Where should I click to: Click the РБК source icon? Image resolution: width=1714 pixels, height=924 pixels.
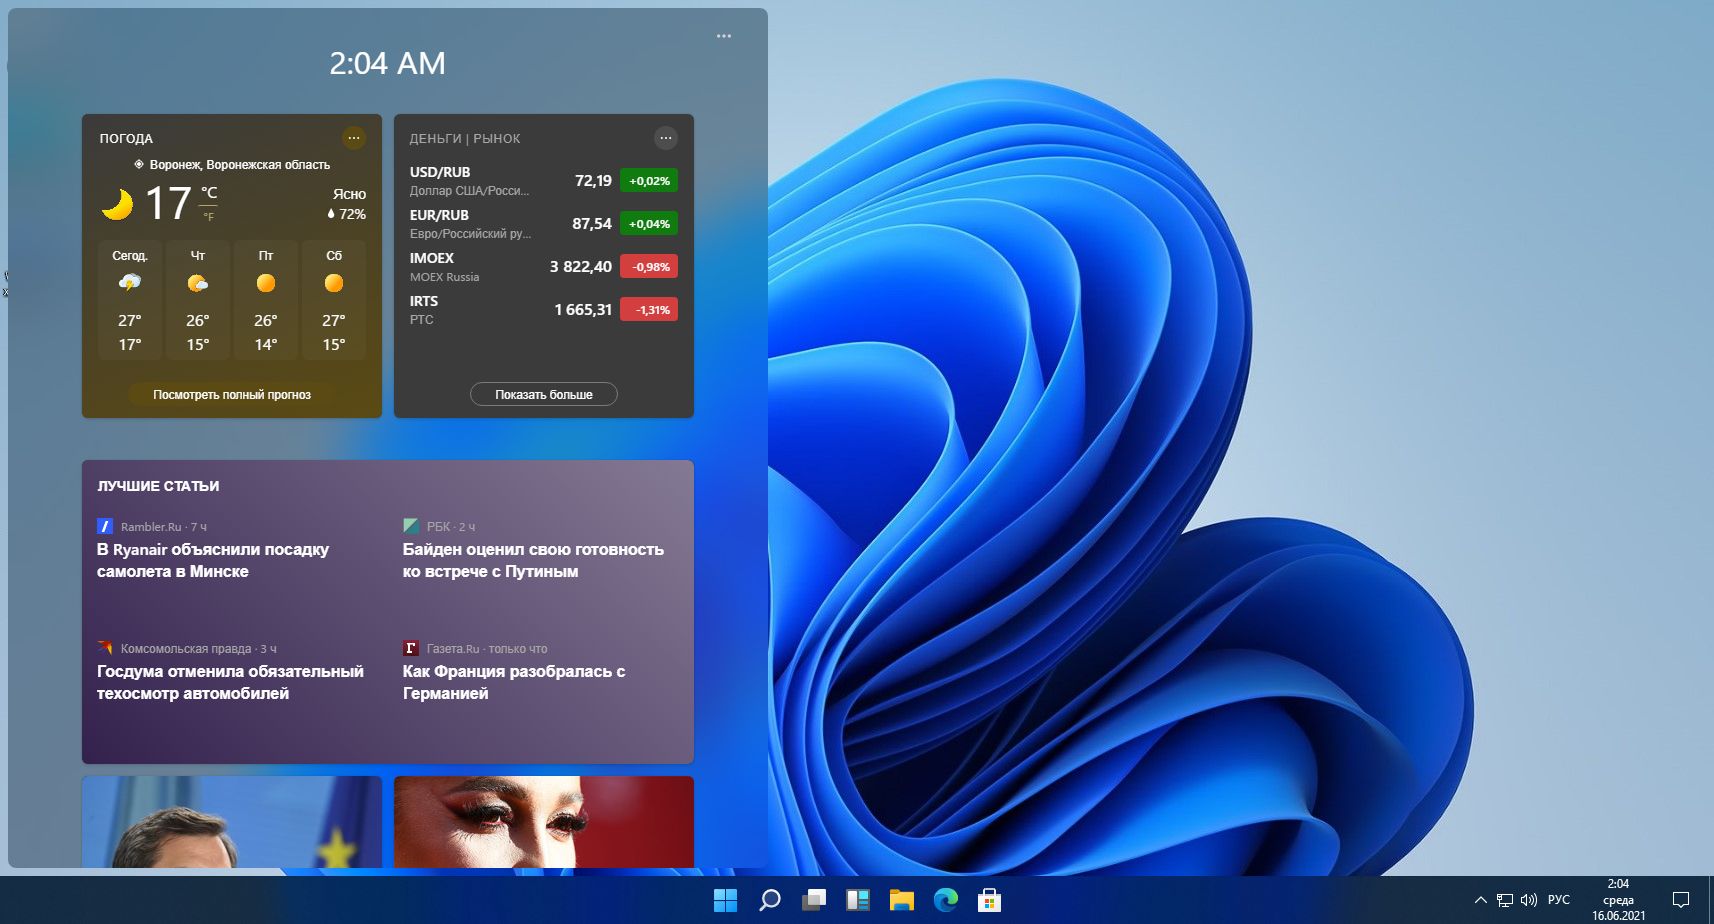411,526
